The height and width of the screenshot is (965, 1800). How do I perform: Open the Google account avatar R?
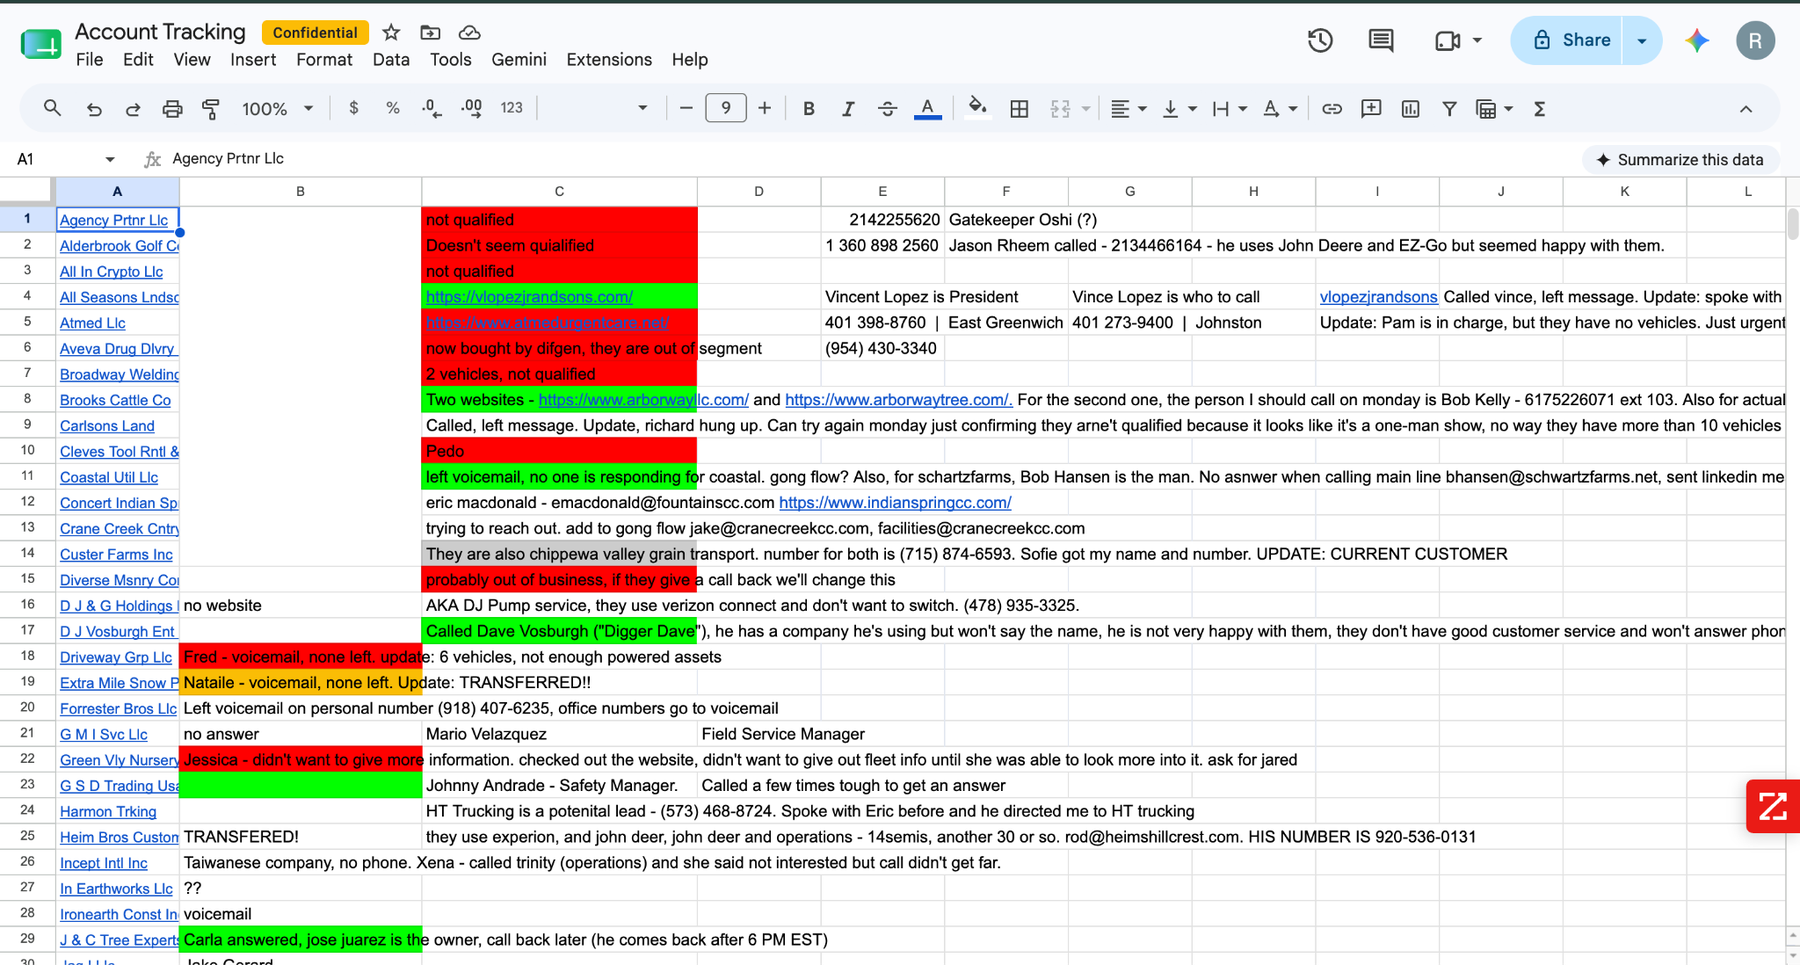click(x=1755, y=40)
